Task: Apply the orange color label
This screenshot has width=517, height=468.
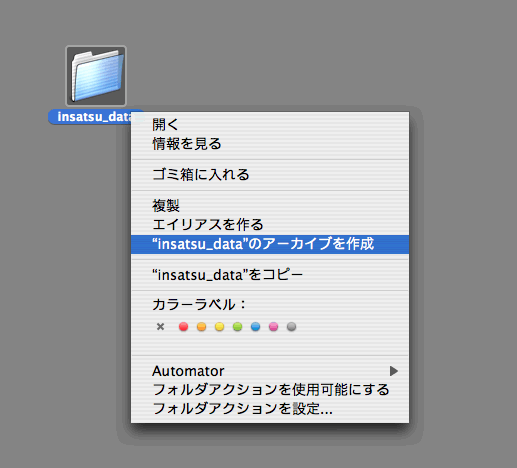Action: (x=201, y=327)
